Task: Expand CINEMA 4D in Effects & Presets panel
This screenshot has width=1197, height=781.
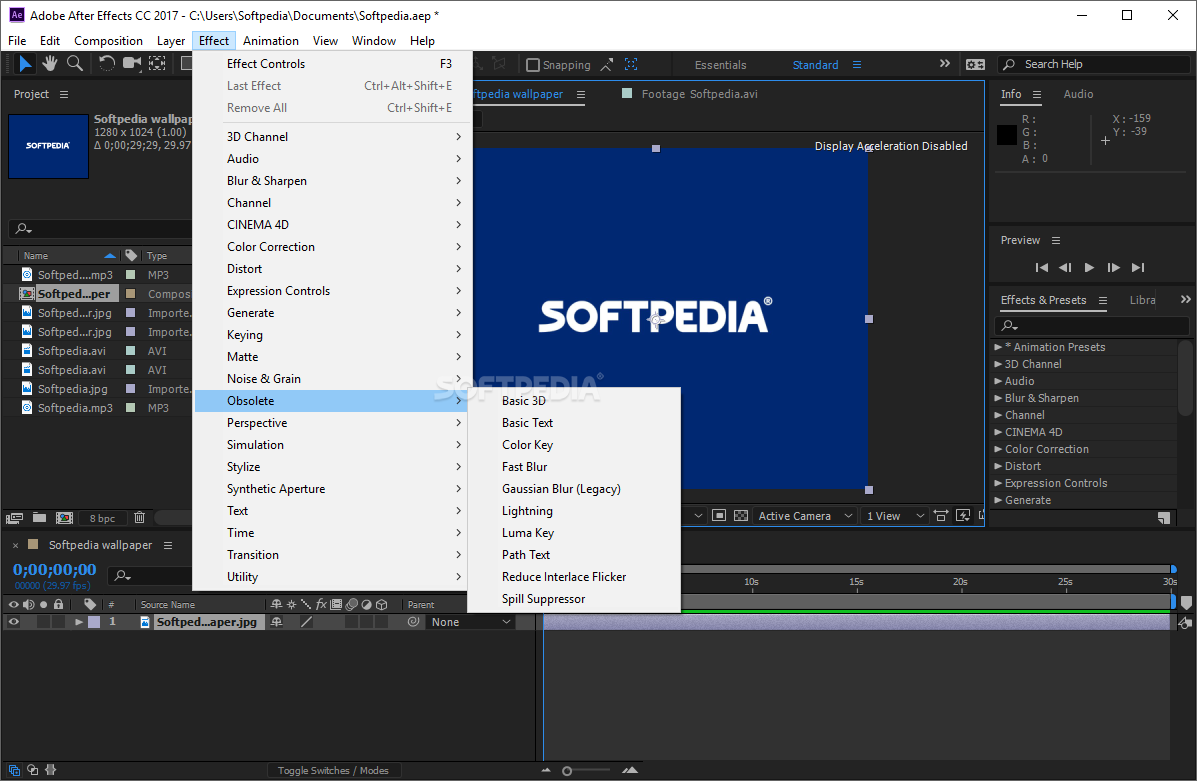Action: click(x=999, y=432)
